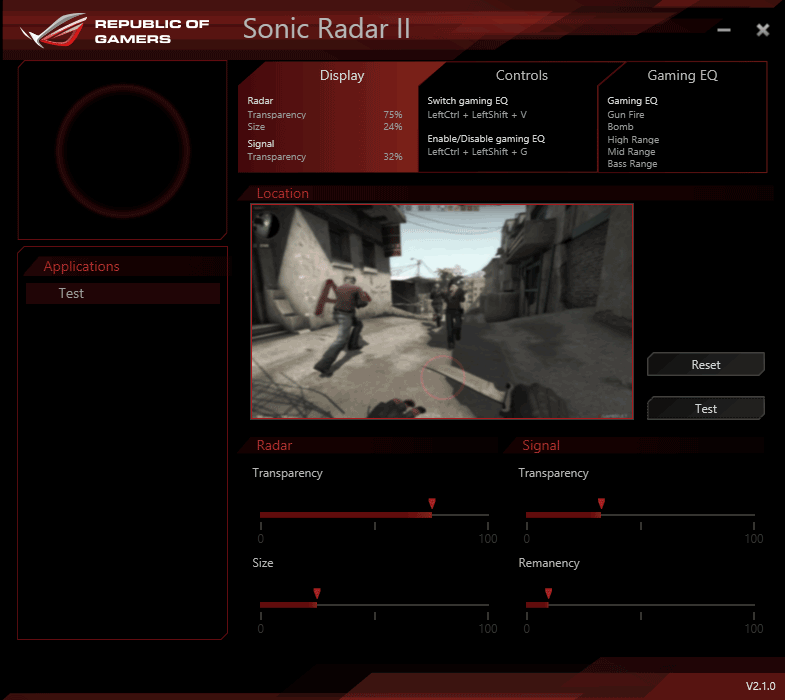This screenshot has height=700, width=785.
Task: Click the radar circle in the location preview
Action: [x=443, y=378]
